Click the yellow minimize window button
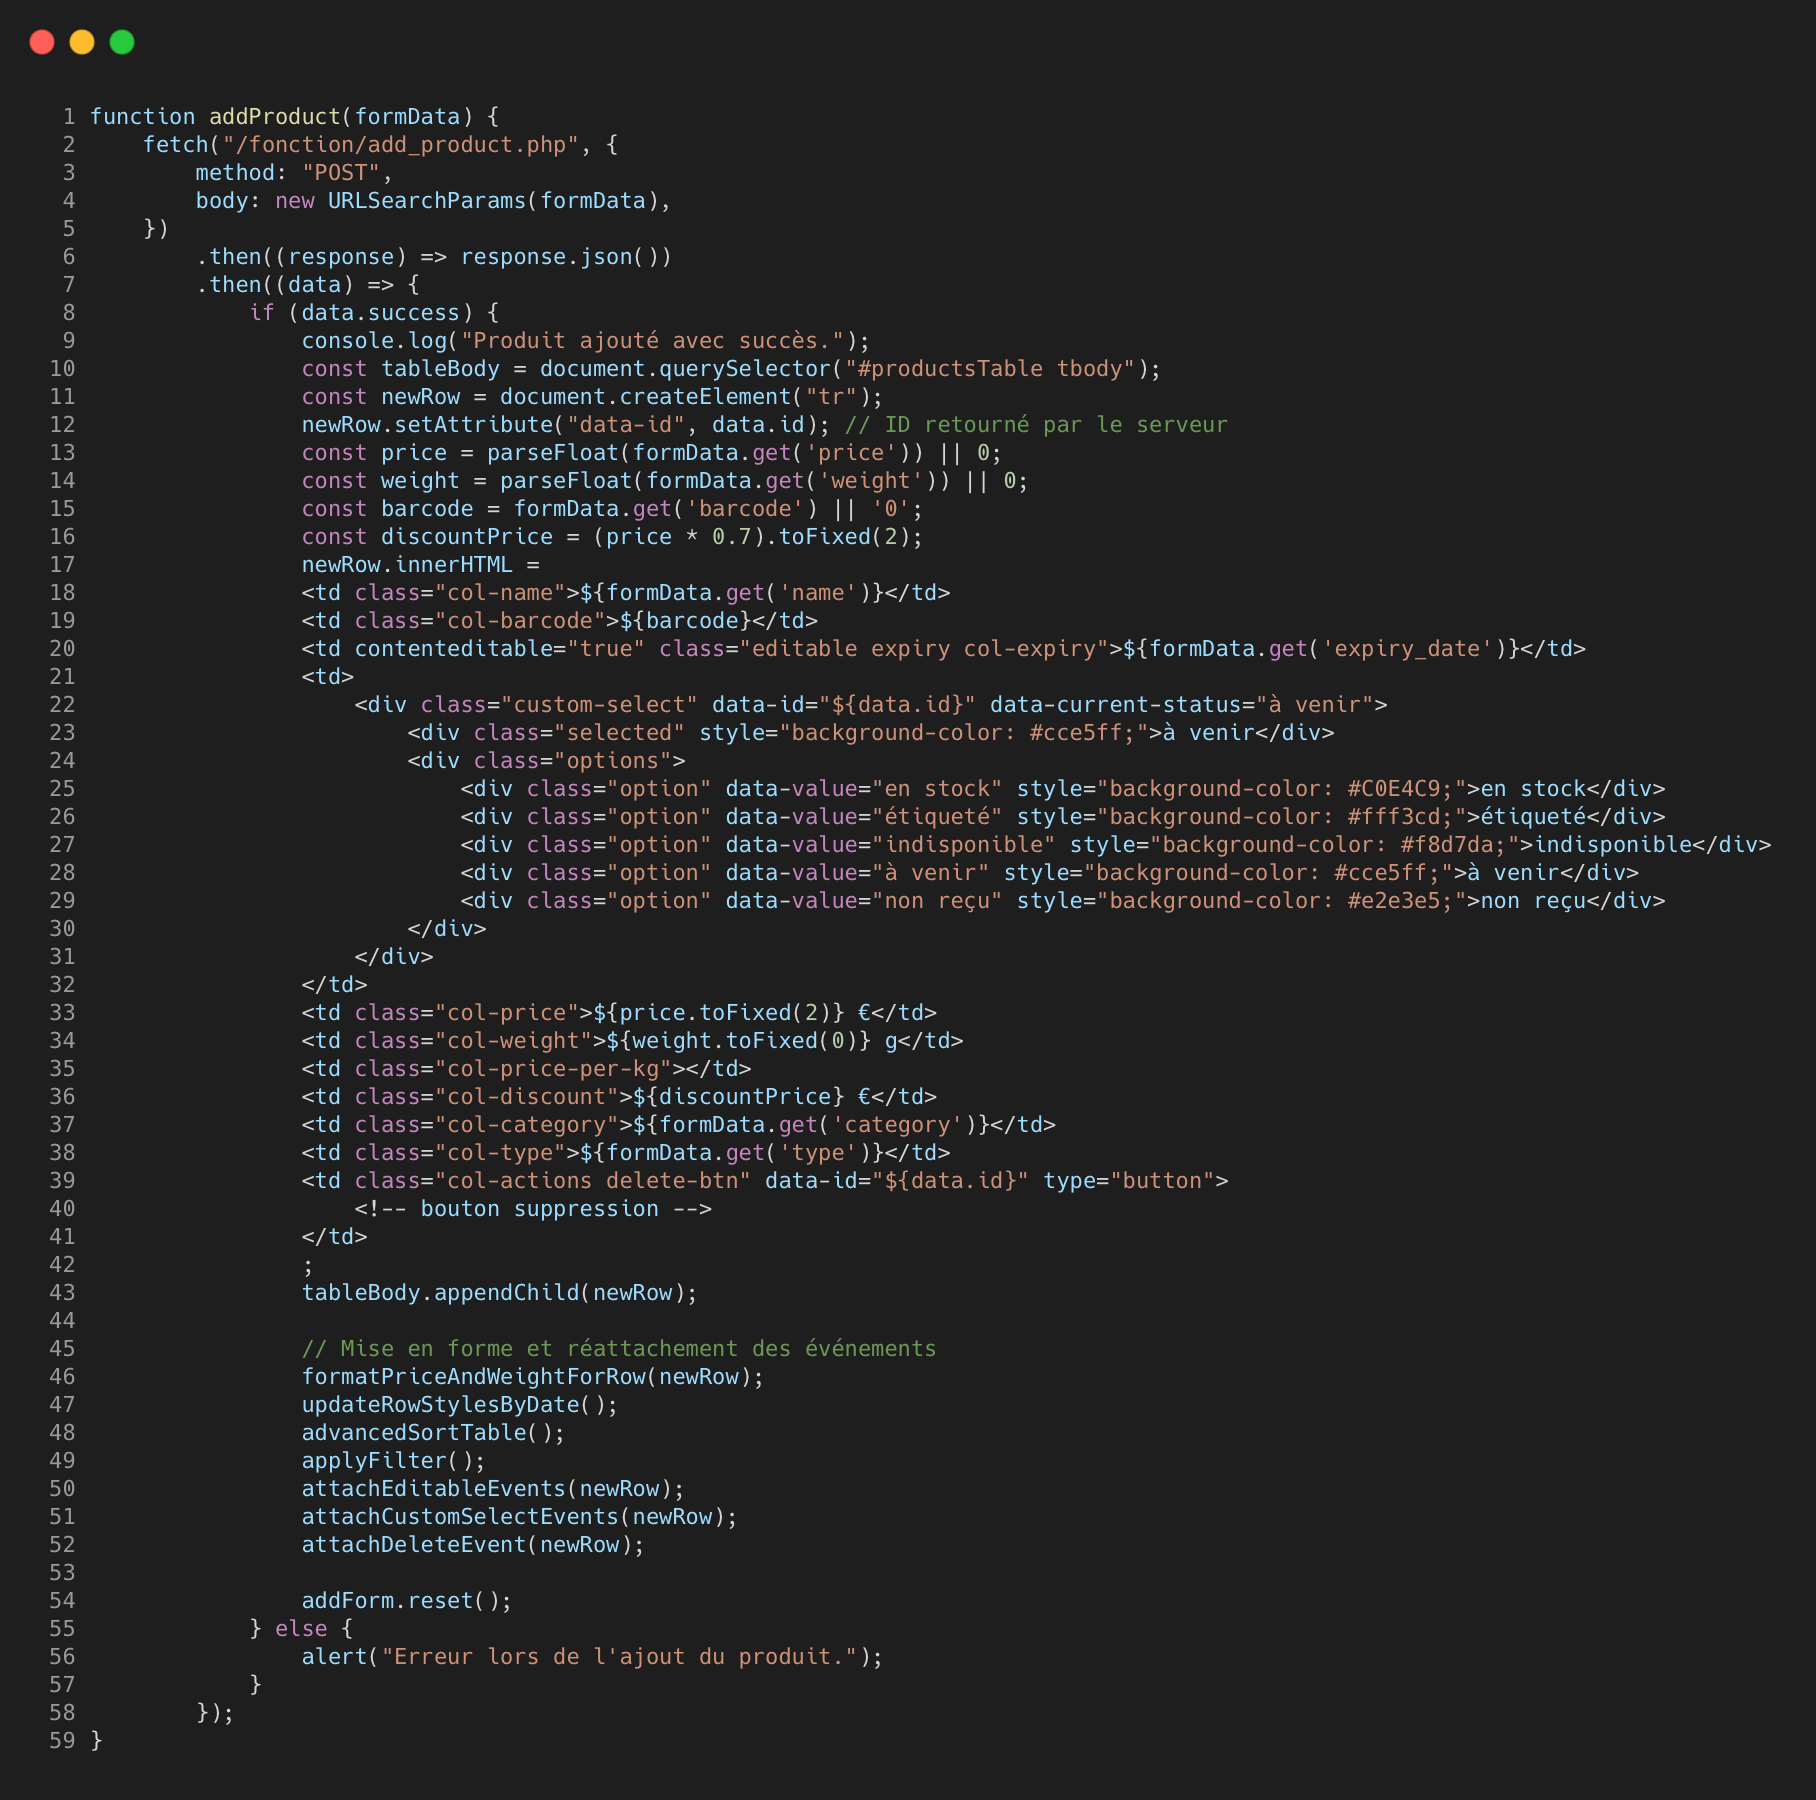Screen dimensions: 1816x1800 coord(80,42)
